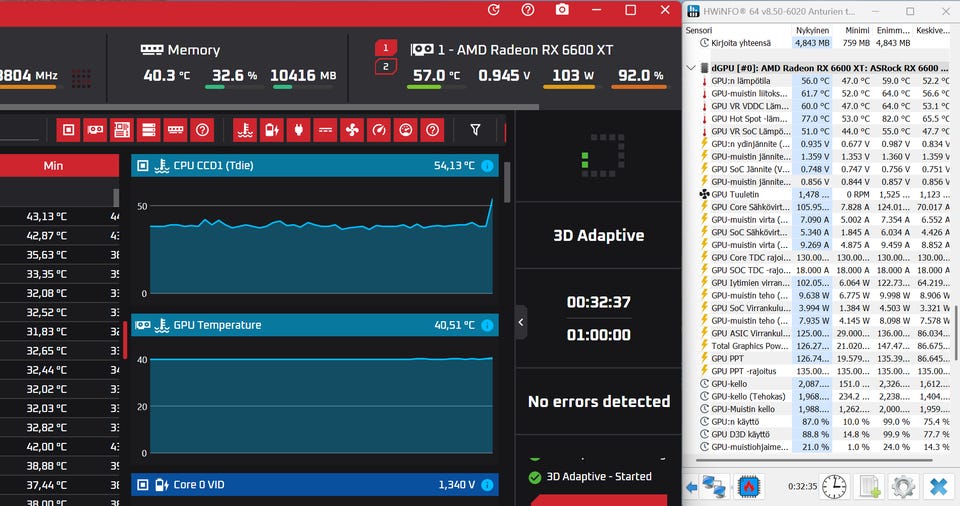Open OCCT help from title bar icon

[x=528, y=10]
